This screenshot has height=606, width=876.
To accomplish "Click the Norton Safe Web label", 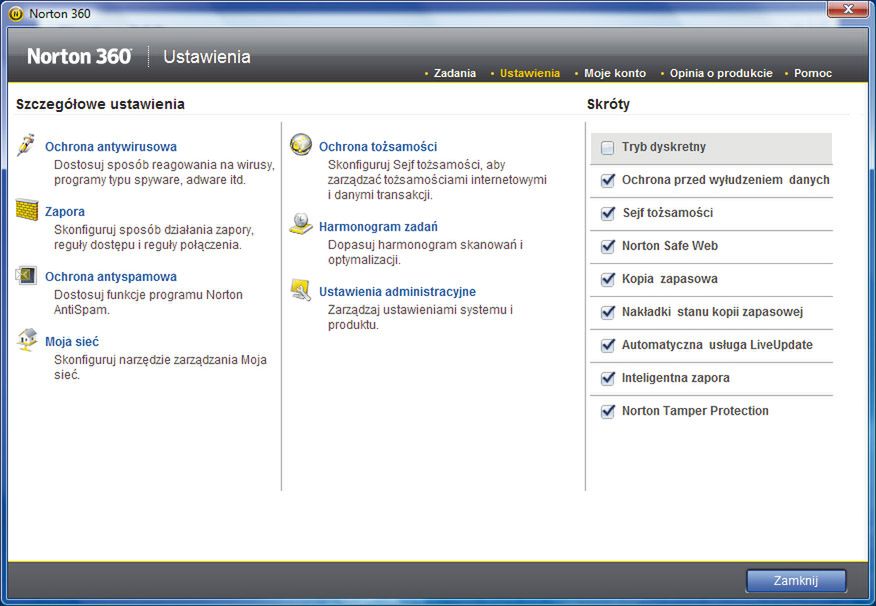I will point(670,246).
